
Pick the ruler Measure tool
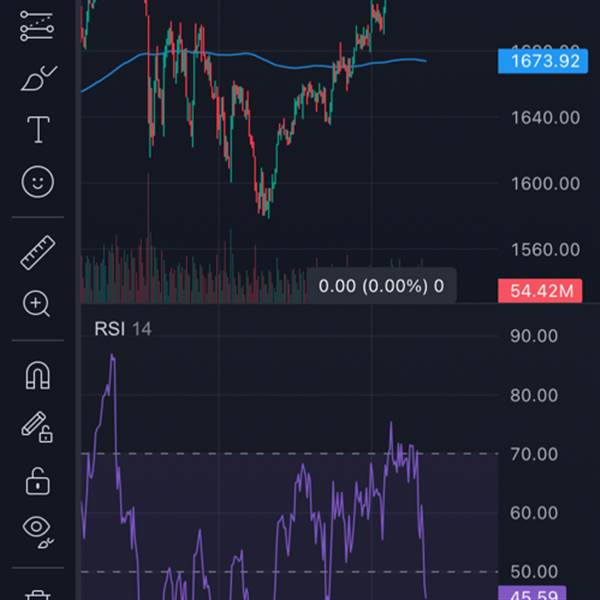(38, 252)
